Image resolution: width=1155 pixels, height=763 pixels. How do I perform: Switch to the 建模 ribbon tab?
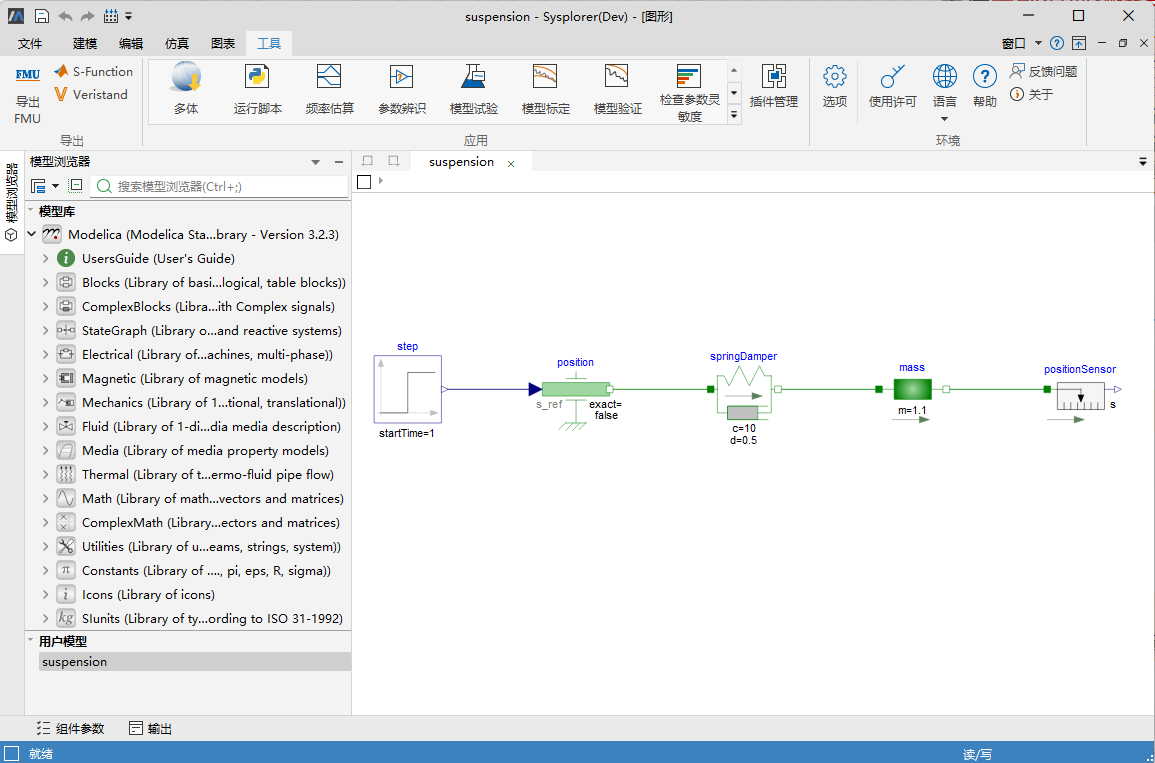click(x=85, y=43)
